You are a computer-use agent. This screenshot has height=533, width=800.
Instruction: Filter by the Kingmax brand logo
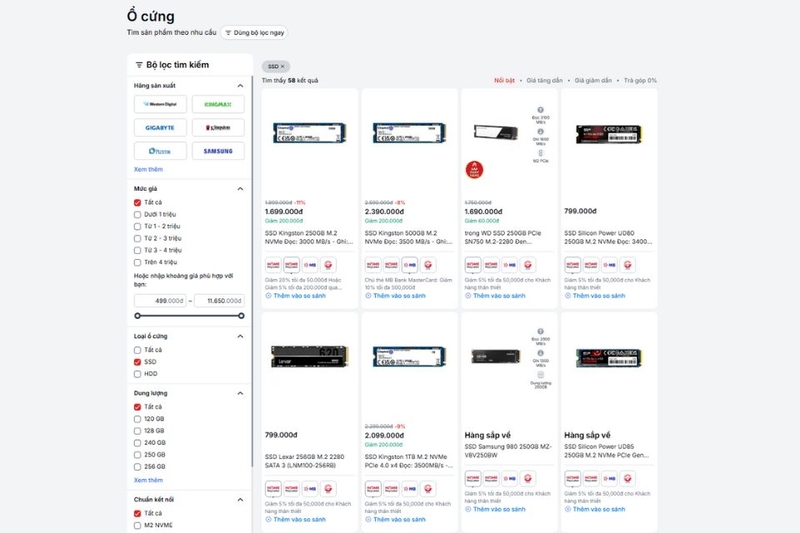[218, 104]
